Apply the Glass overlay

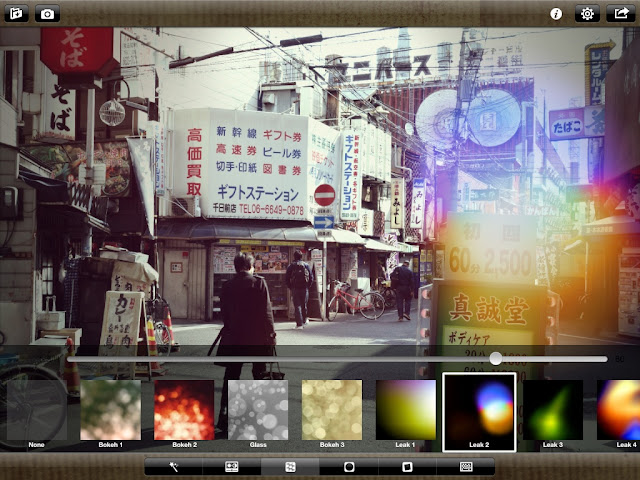point(258,414)
